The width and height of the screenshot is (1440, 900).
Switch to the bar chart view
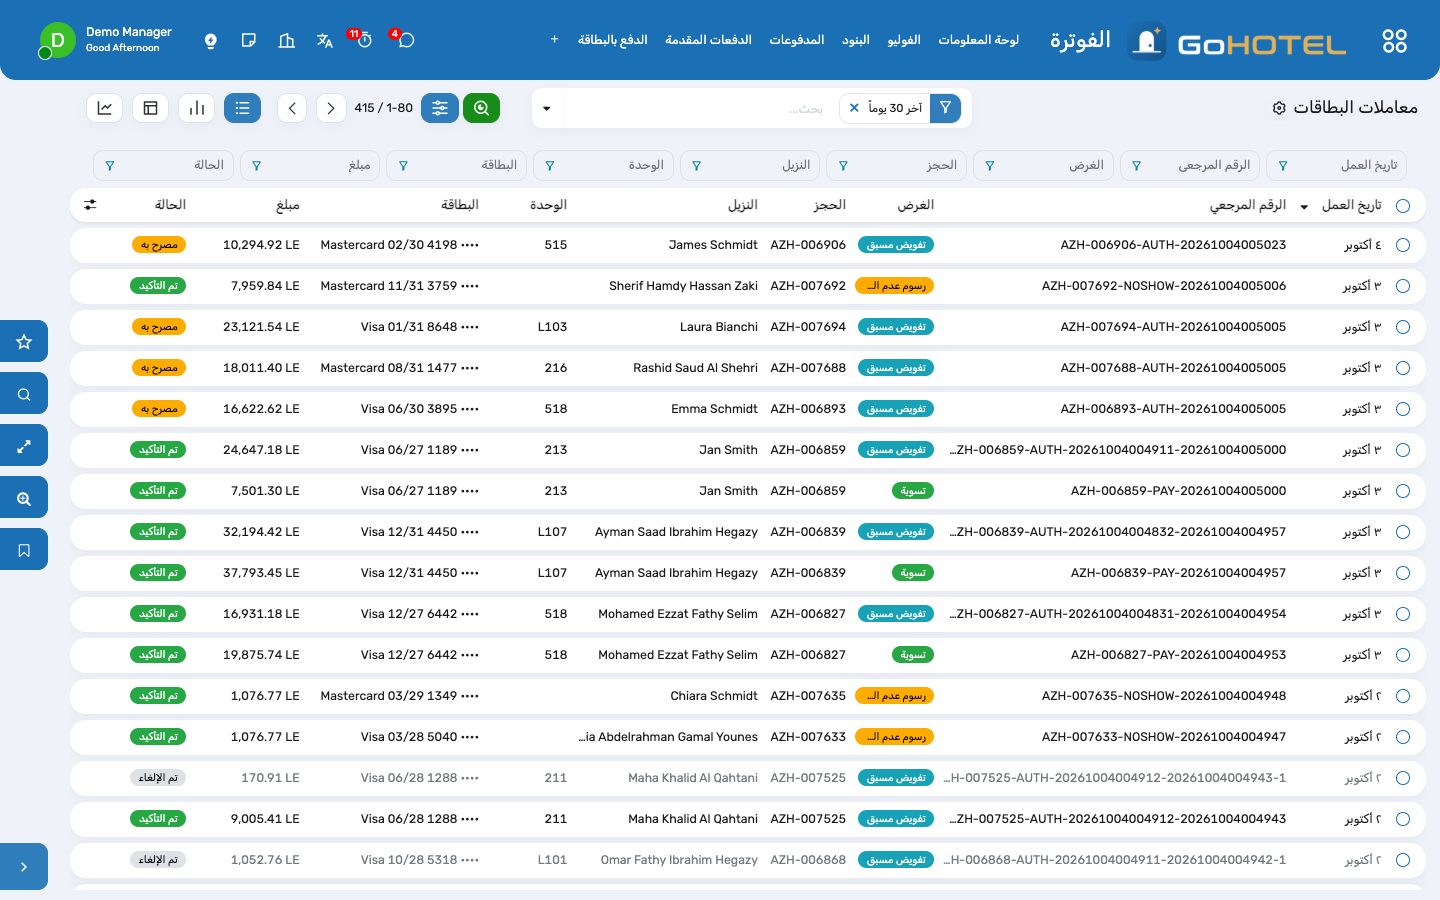[x=197, y=108]
